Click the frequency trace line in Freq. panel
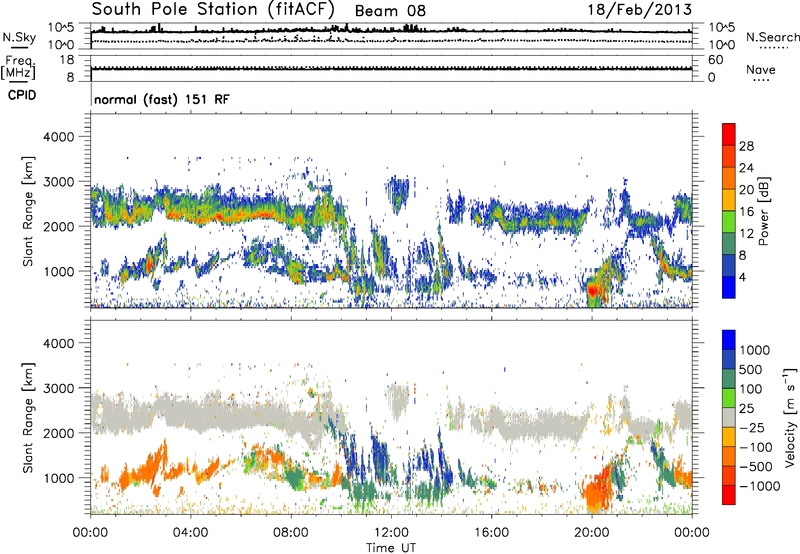Screen dimensions: 800x554 pos(391,68)
